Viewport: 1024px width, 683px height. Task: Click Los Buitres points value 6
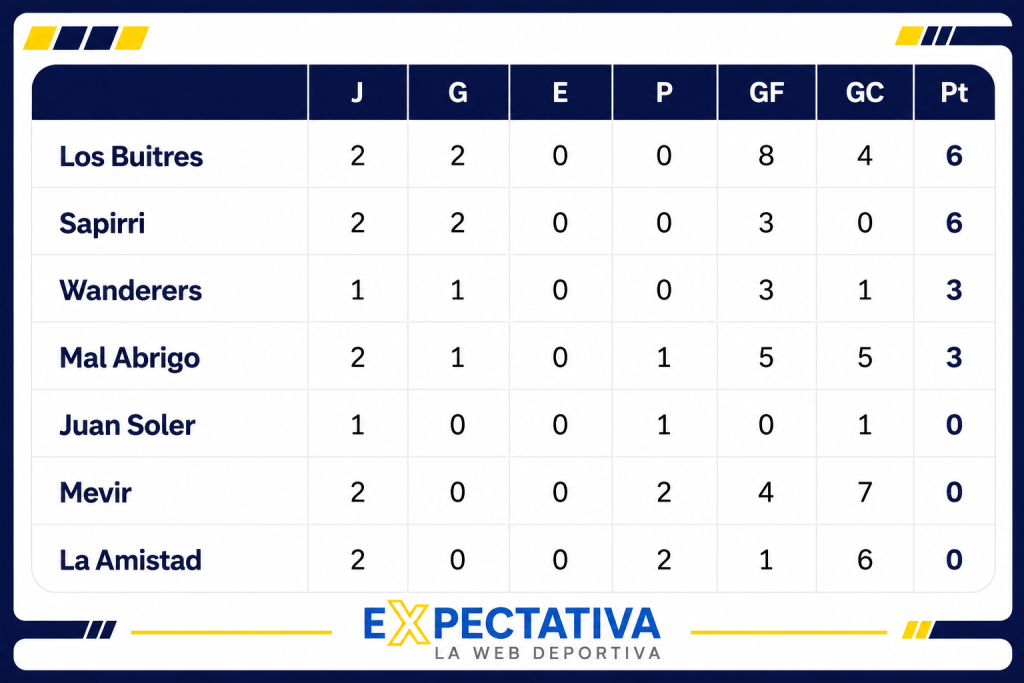pos(954,155)
